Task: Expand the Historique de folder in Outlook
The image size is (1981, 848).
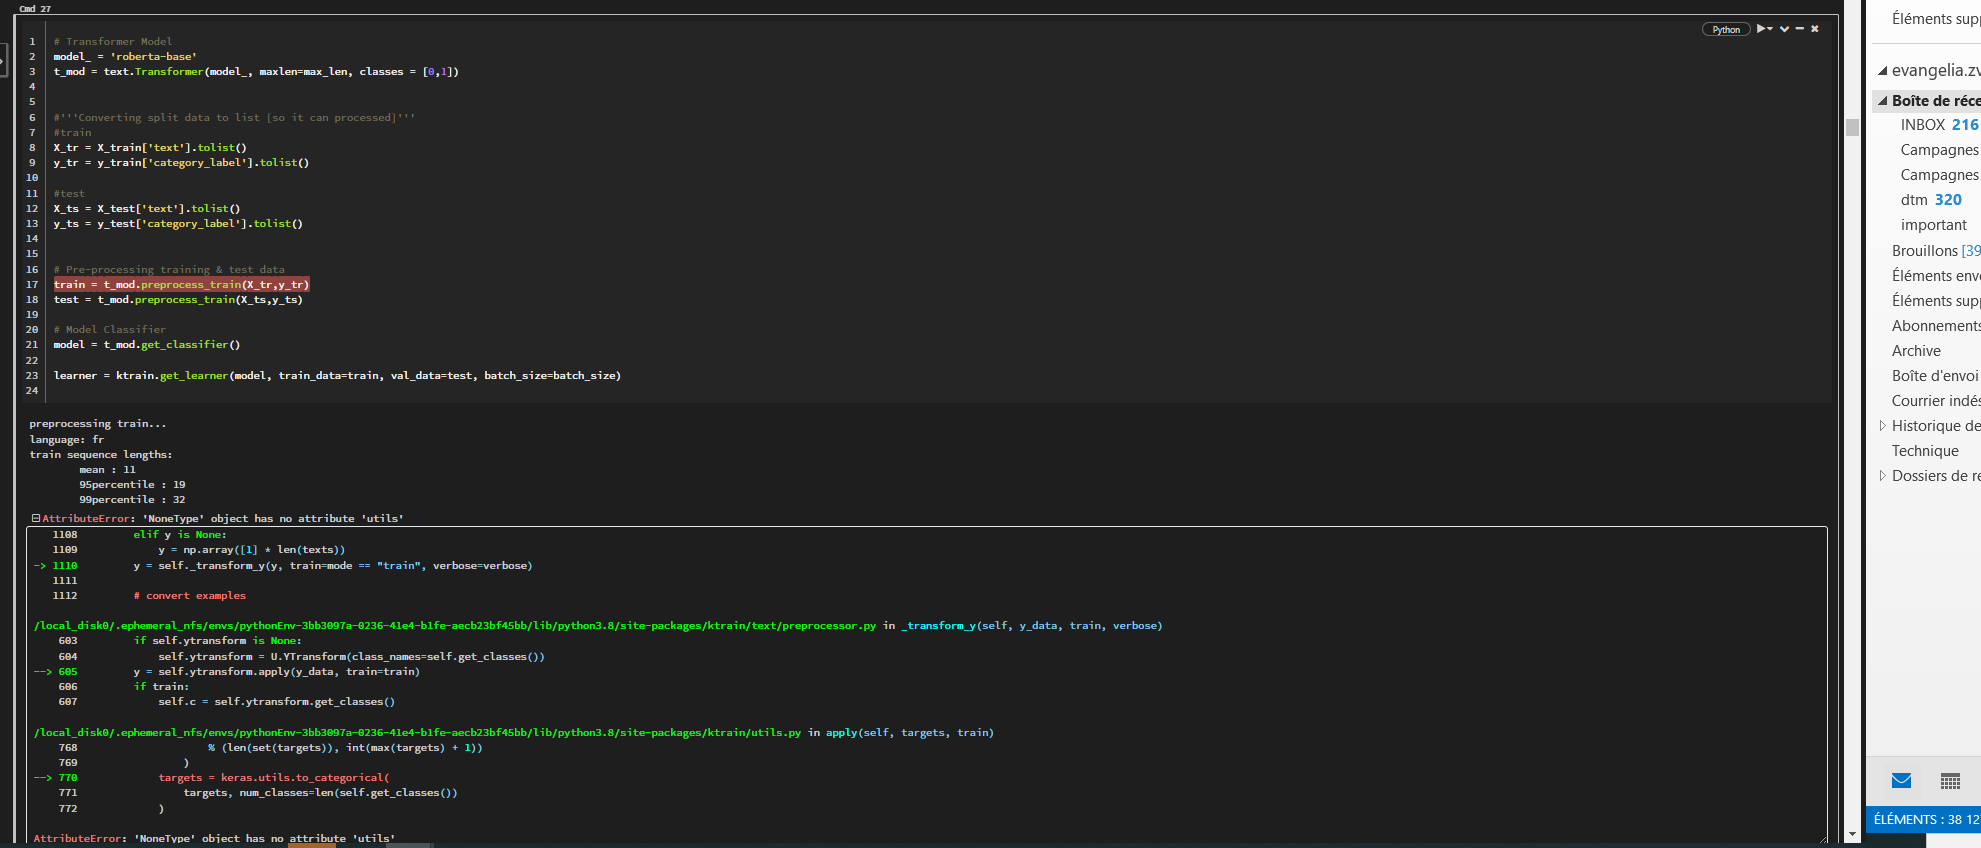Action: [x=1882, y=426]
